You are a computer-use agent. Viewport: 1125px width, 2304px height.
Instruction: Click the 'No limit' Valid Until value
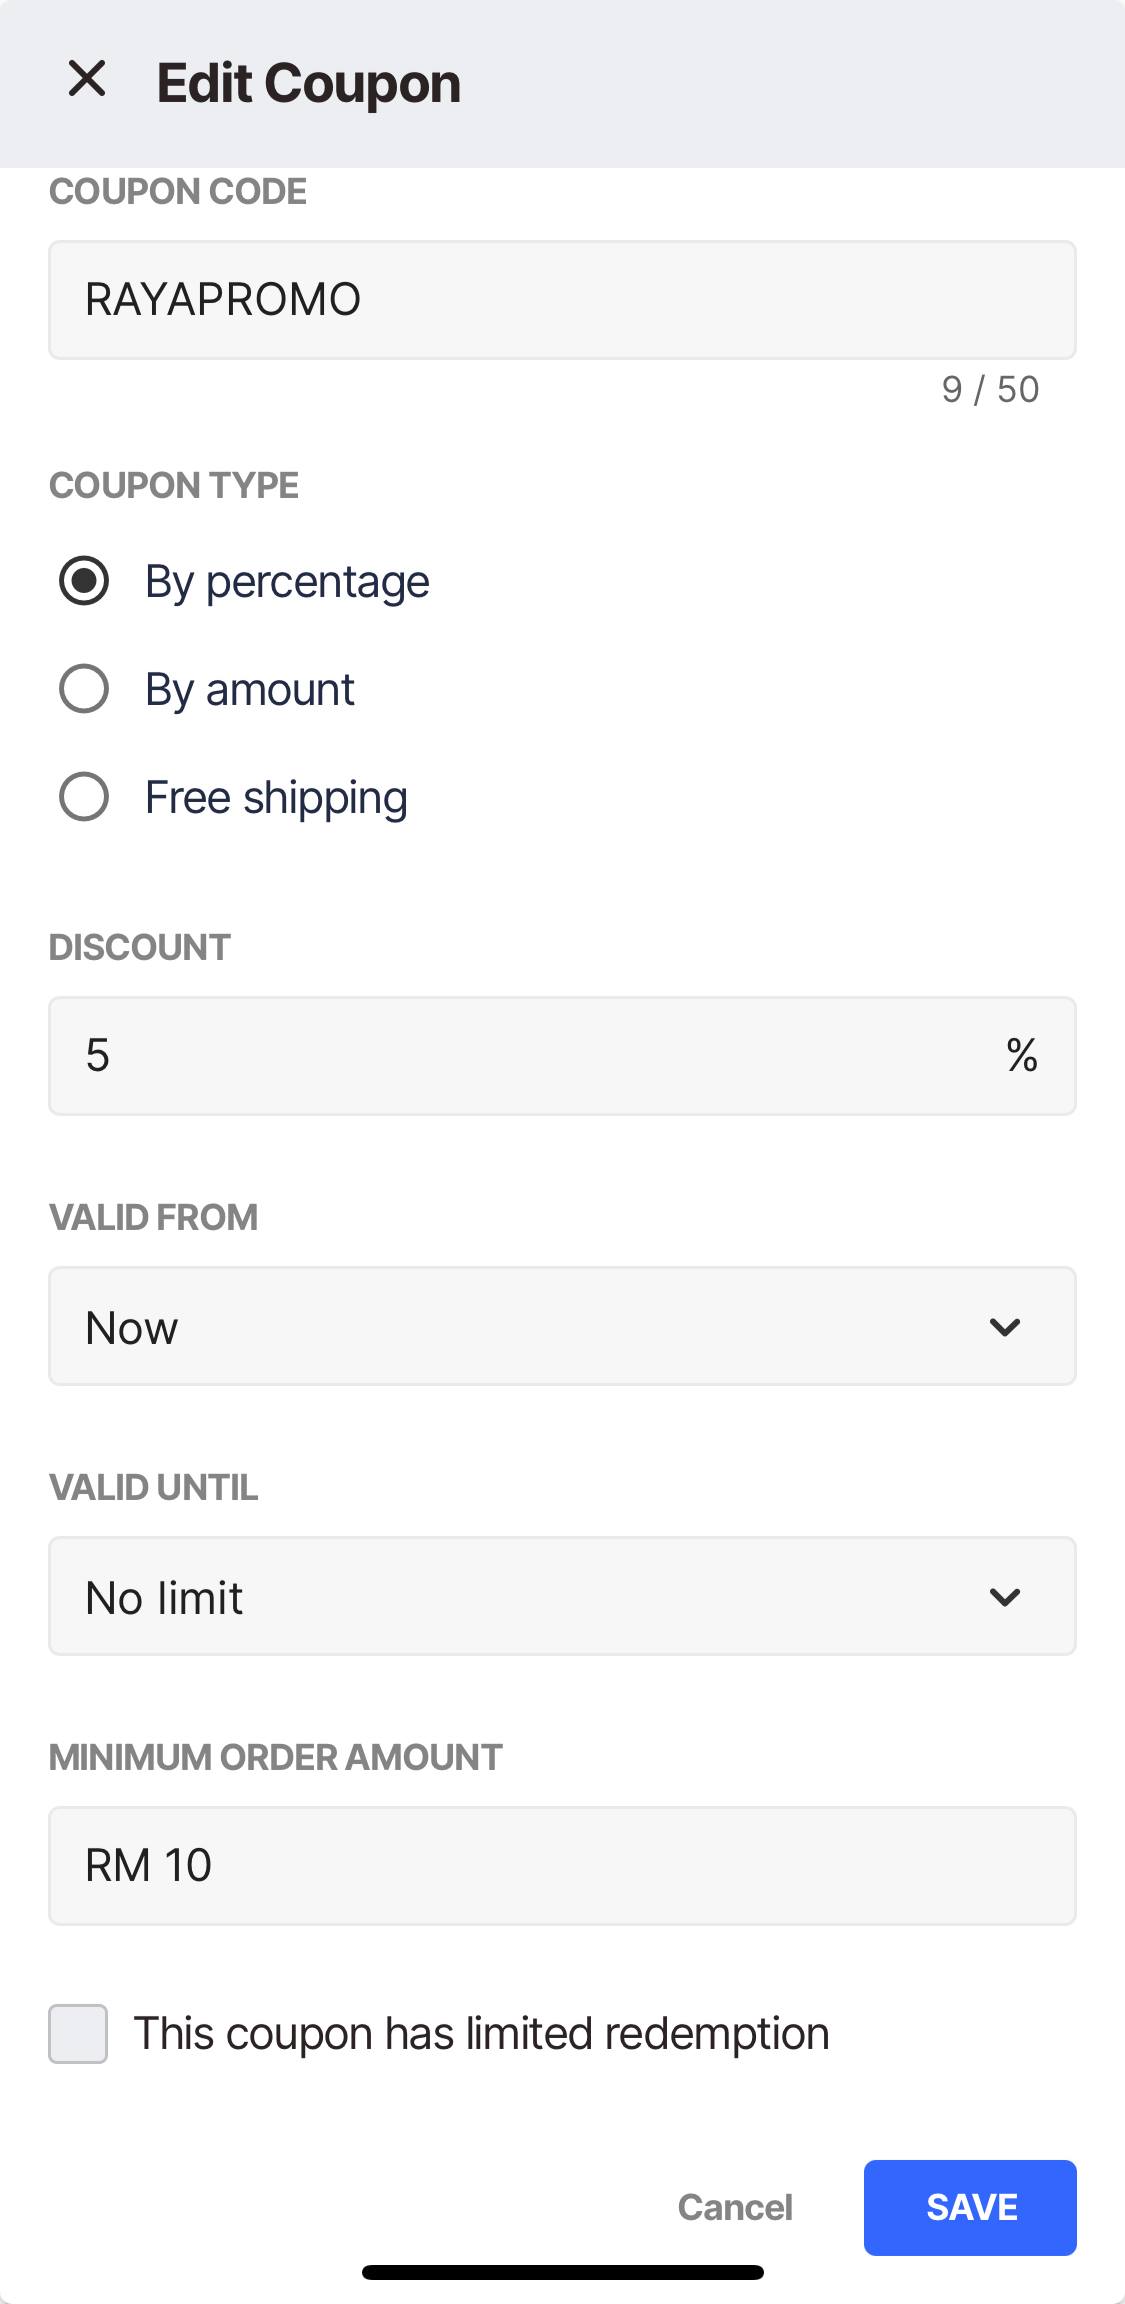tap(164, 1598)
